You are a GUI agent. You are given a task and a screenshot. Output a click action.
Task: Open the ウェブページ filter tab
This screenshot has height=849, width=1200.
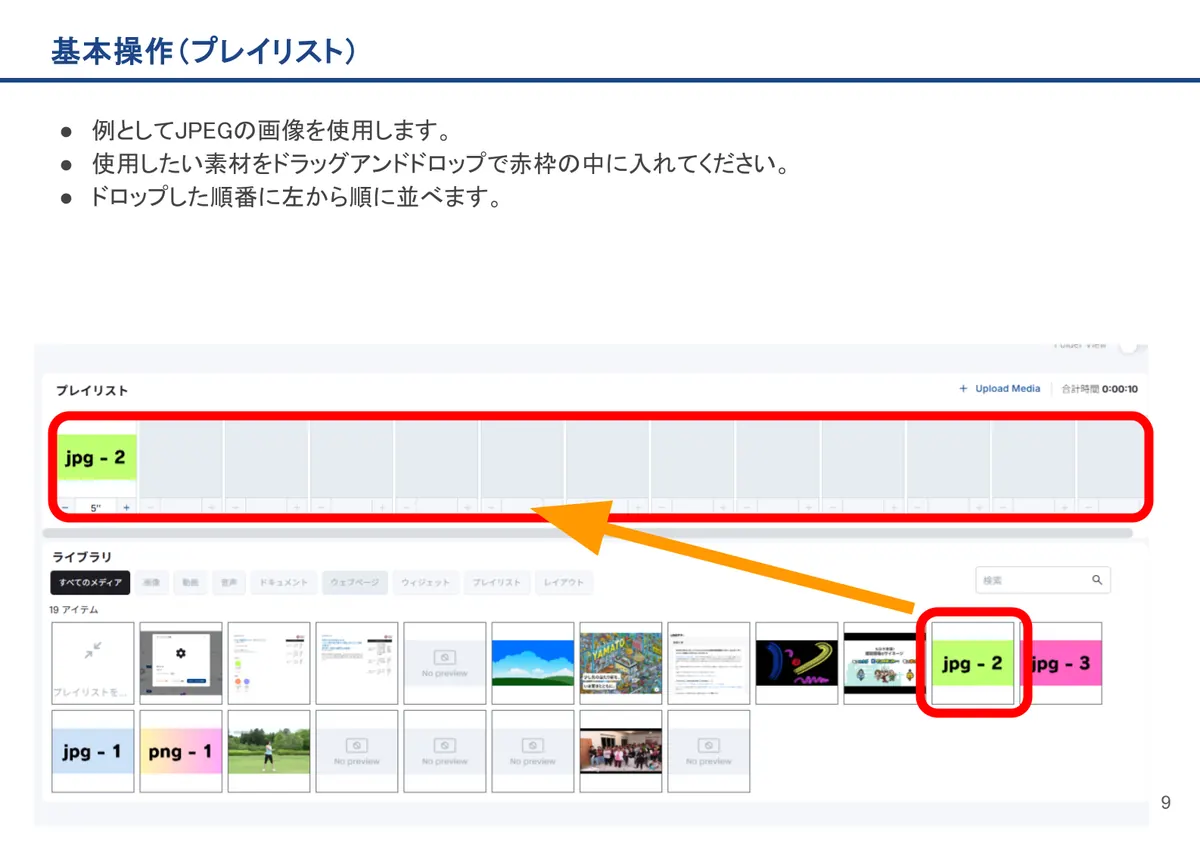(355, 582)
